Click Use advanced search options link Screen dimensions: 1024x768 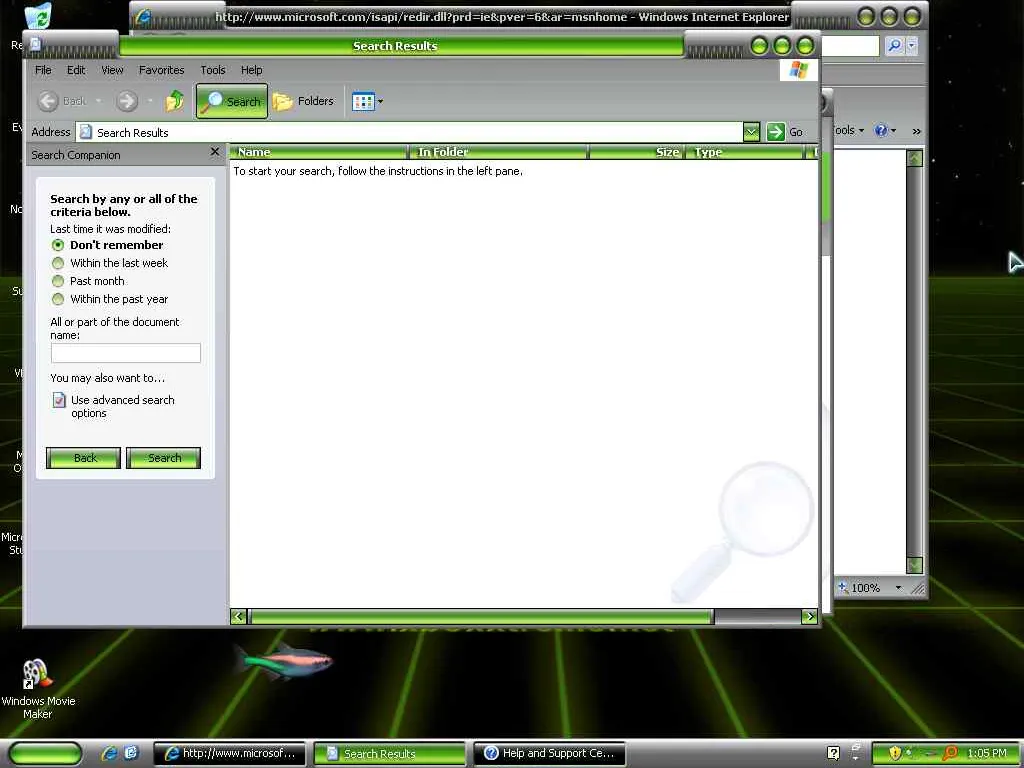123,406
